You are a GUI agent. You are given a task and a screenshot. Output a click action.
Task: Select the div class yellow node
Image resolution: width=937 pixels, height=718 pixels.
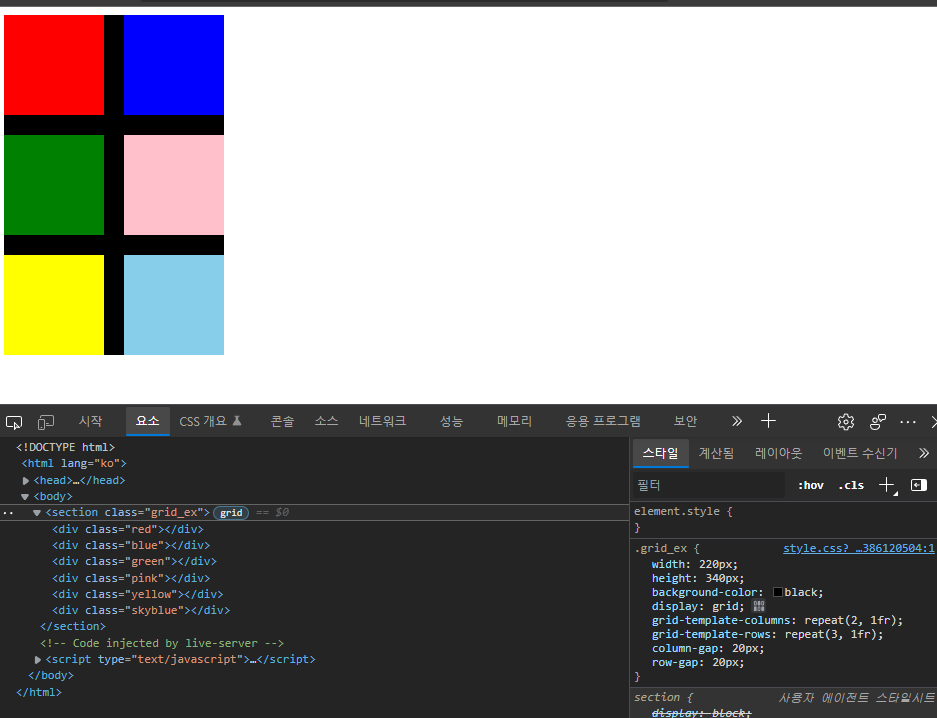137,594
